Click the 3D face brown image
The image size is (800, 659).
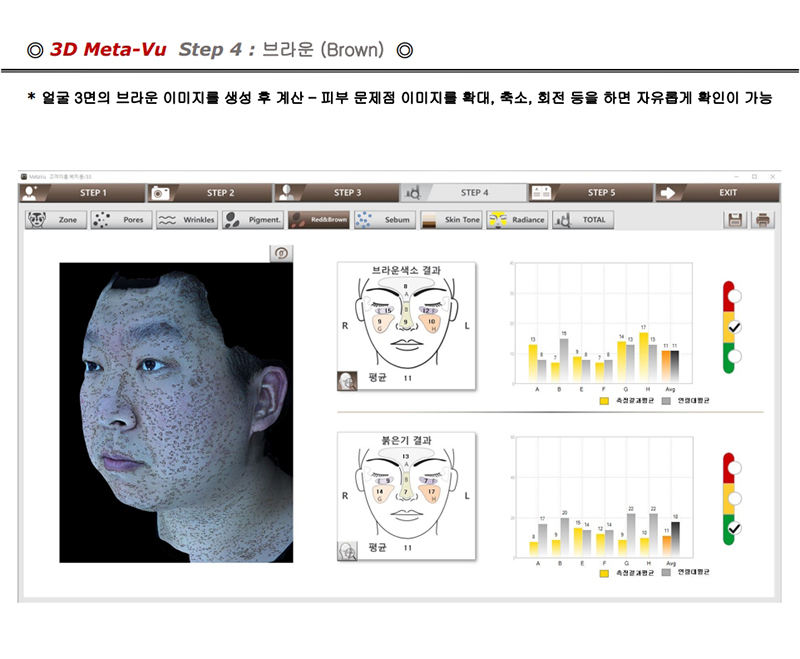(x=176, y=412)
